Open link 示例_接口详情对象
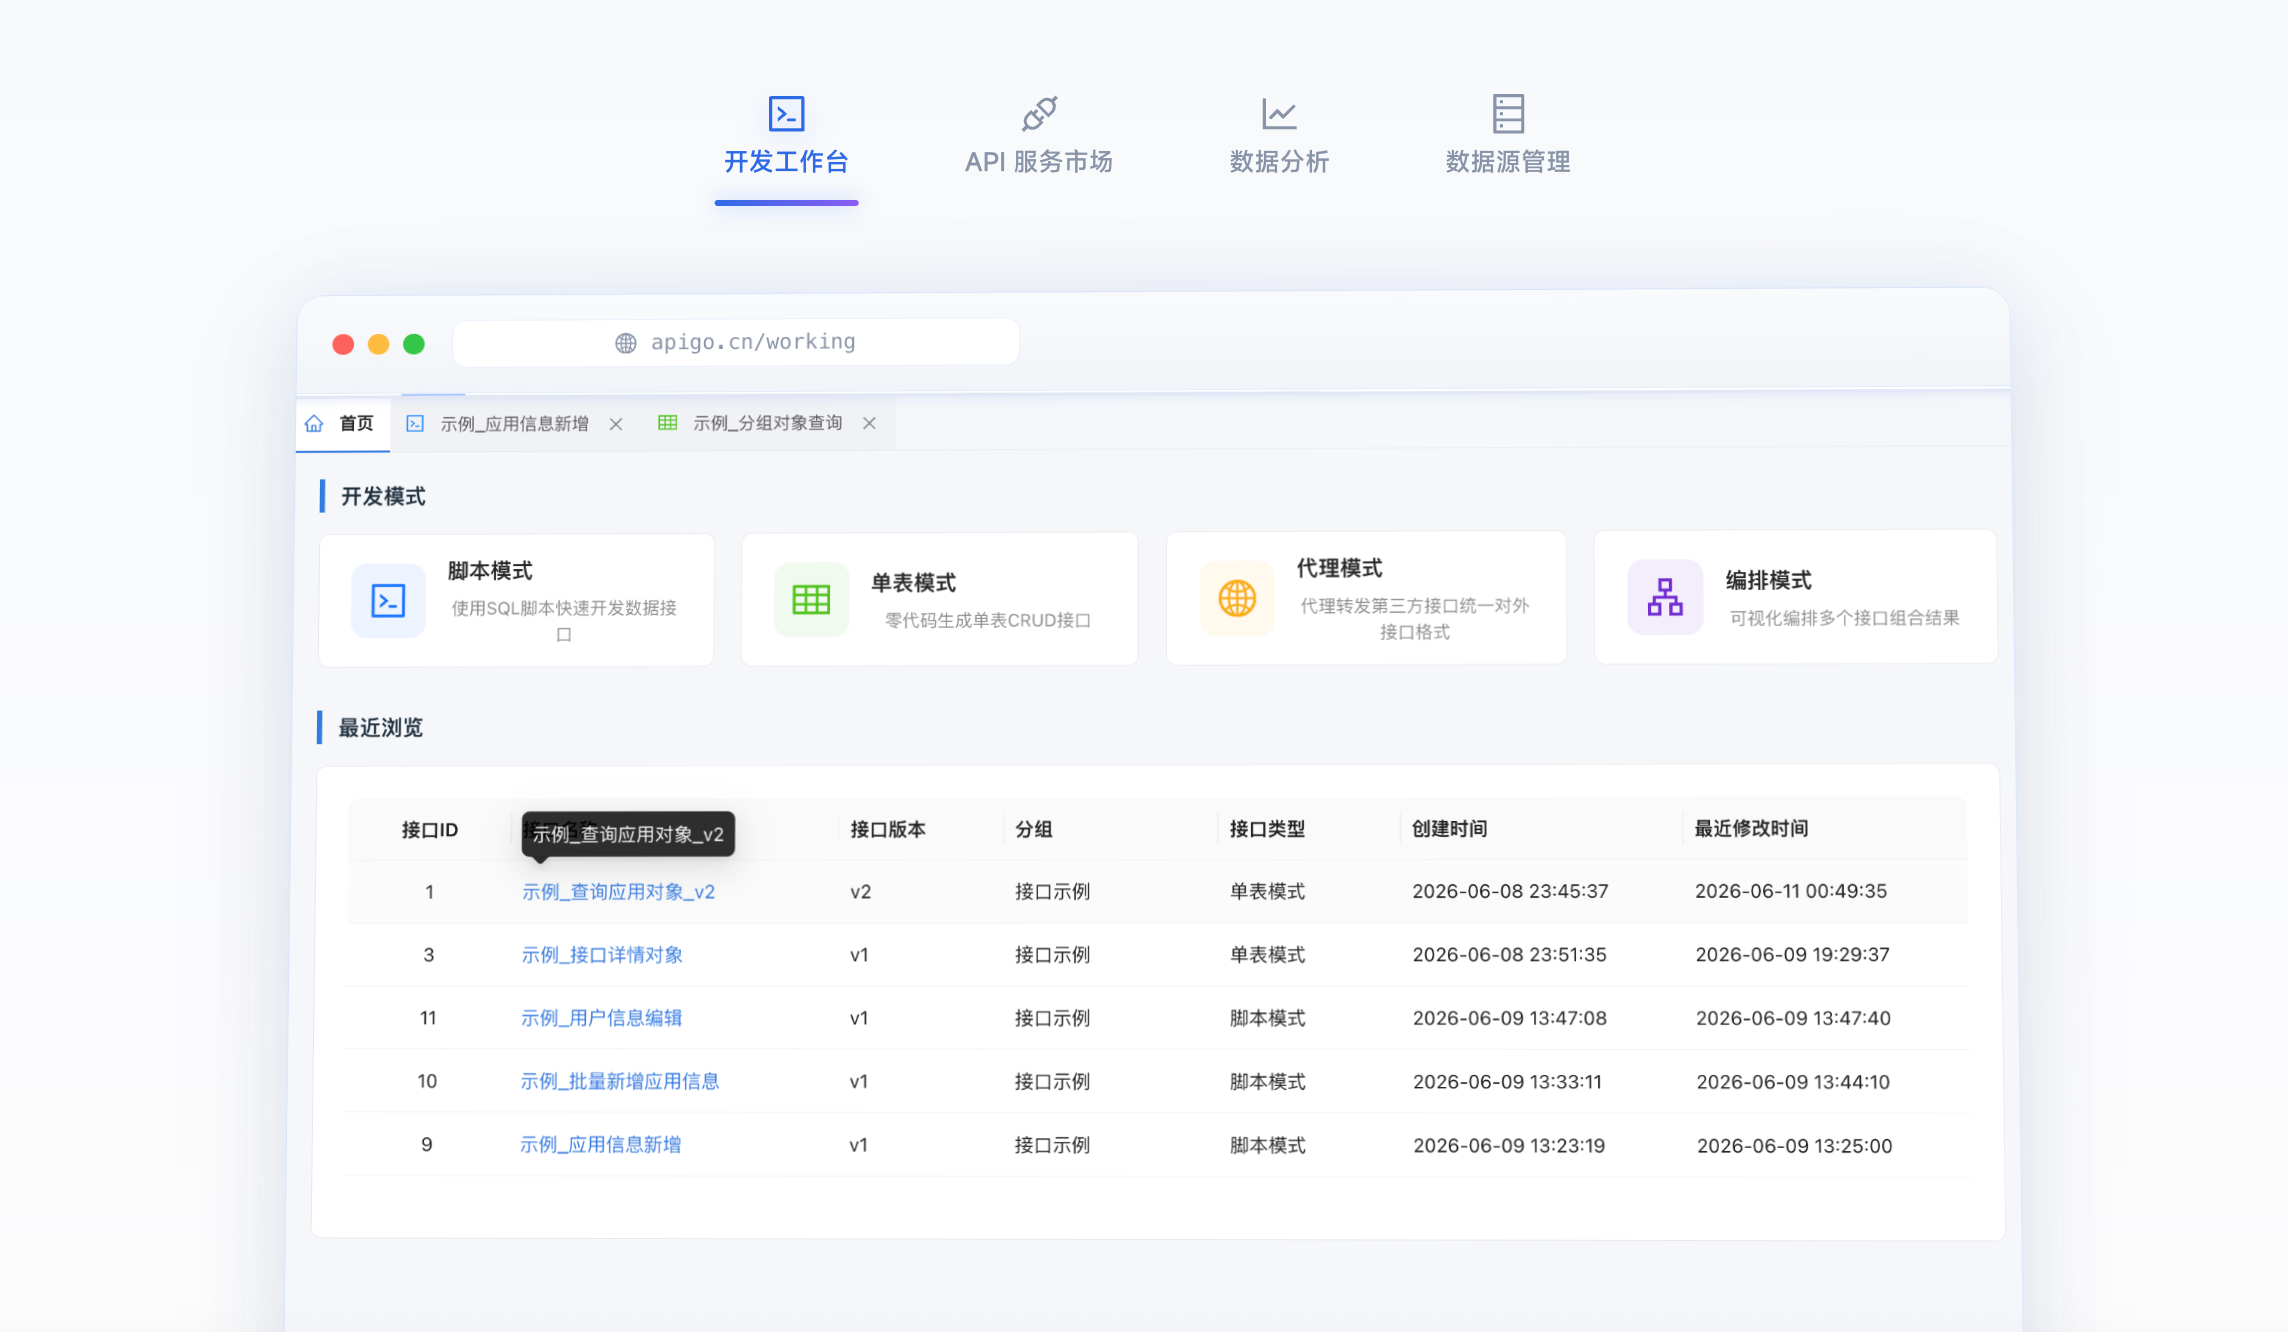 602,955
